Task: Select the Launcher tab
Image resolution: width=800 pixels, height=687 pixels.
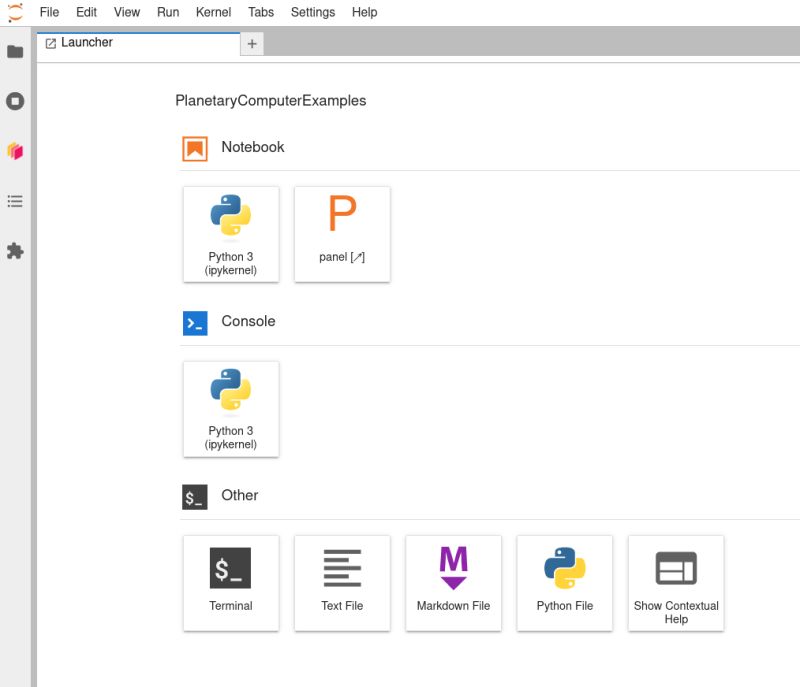Action: pos(87,42)
